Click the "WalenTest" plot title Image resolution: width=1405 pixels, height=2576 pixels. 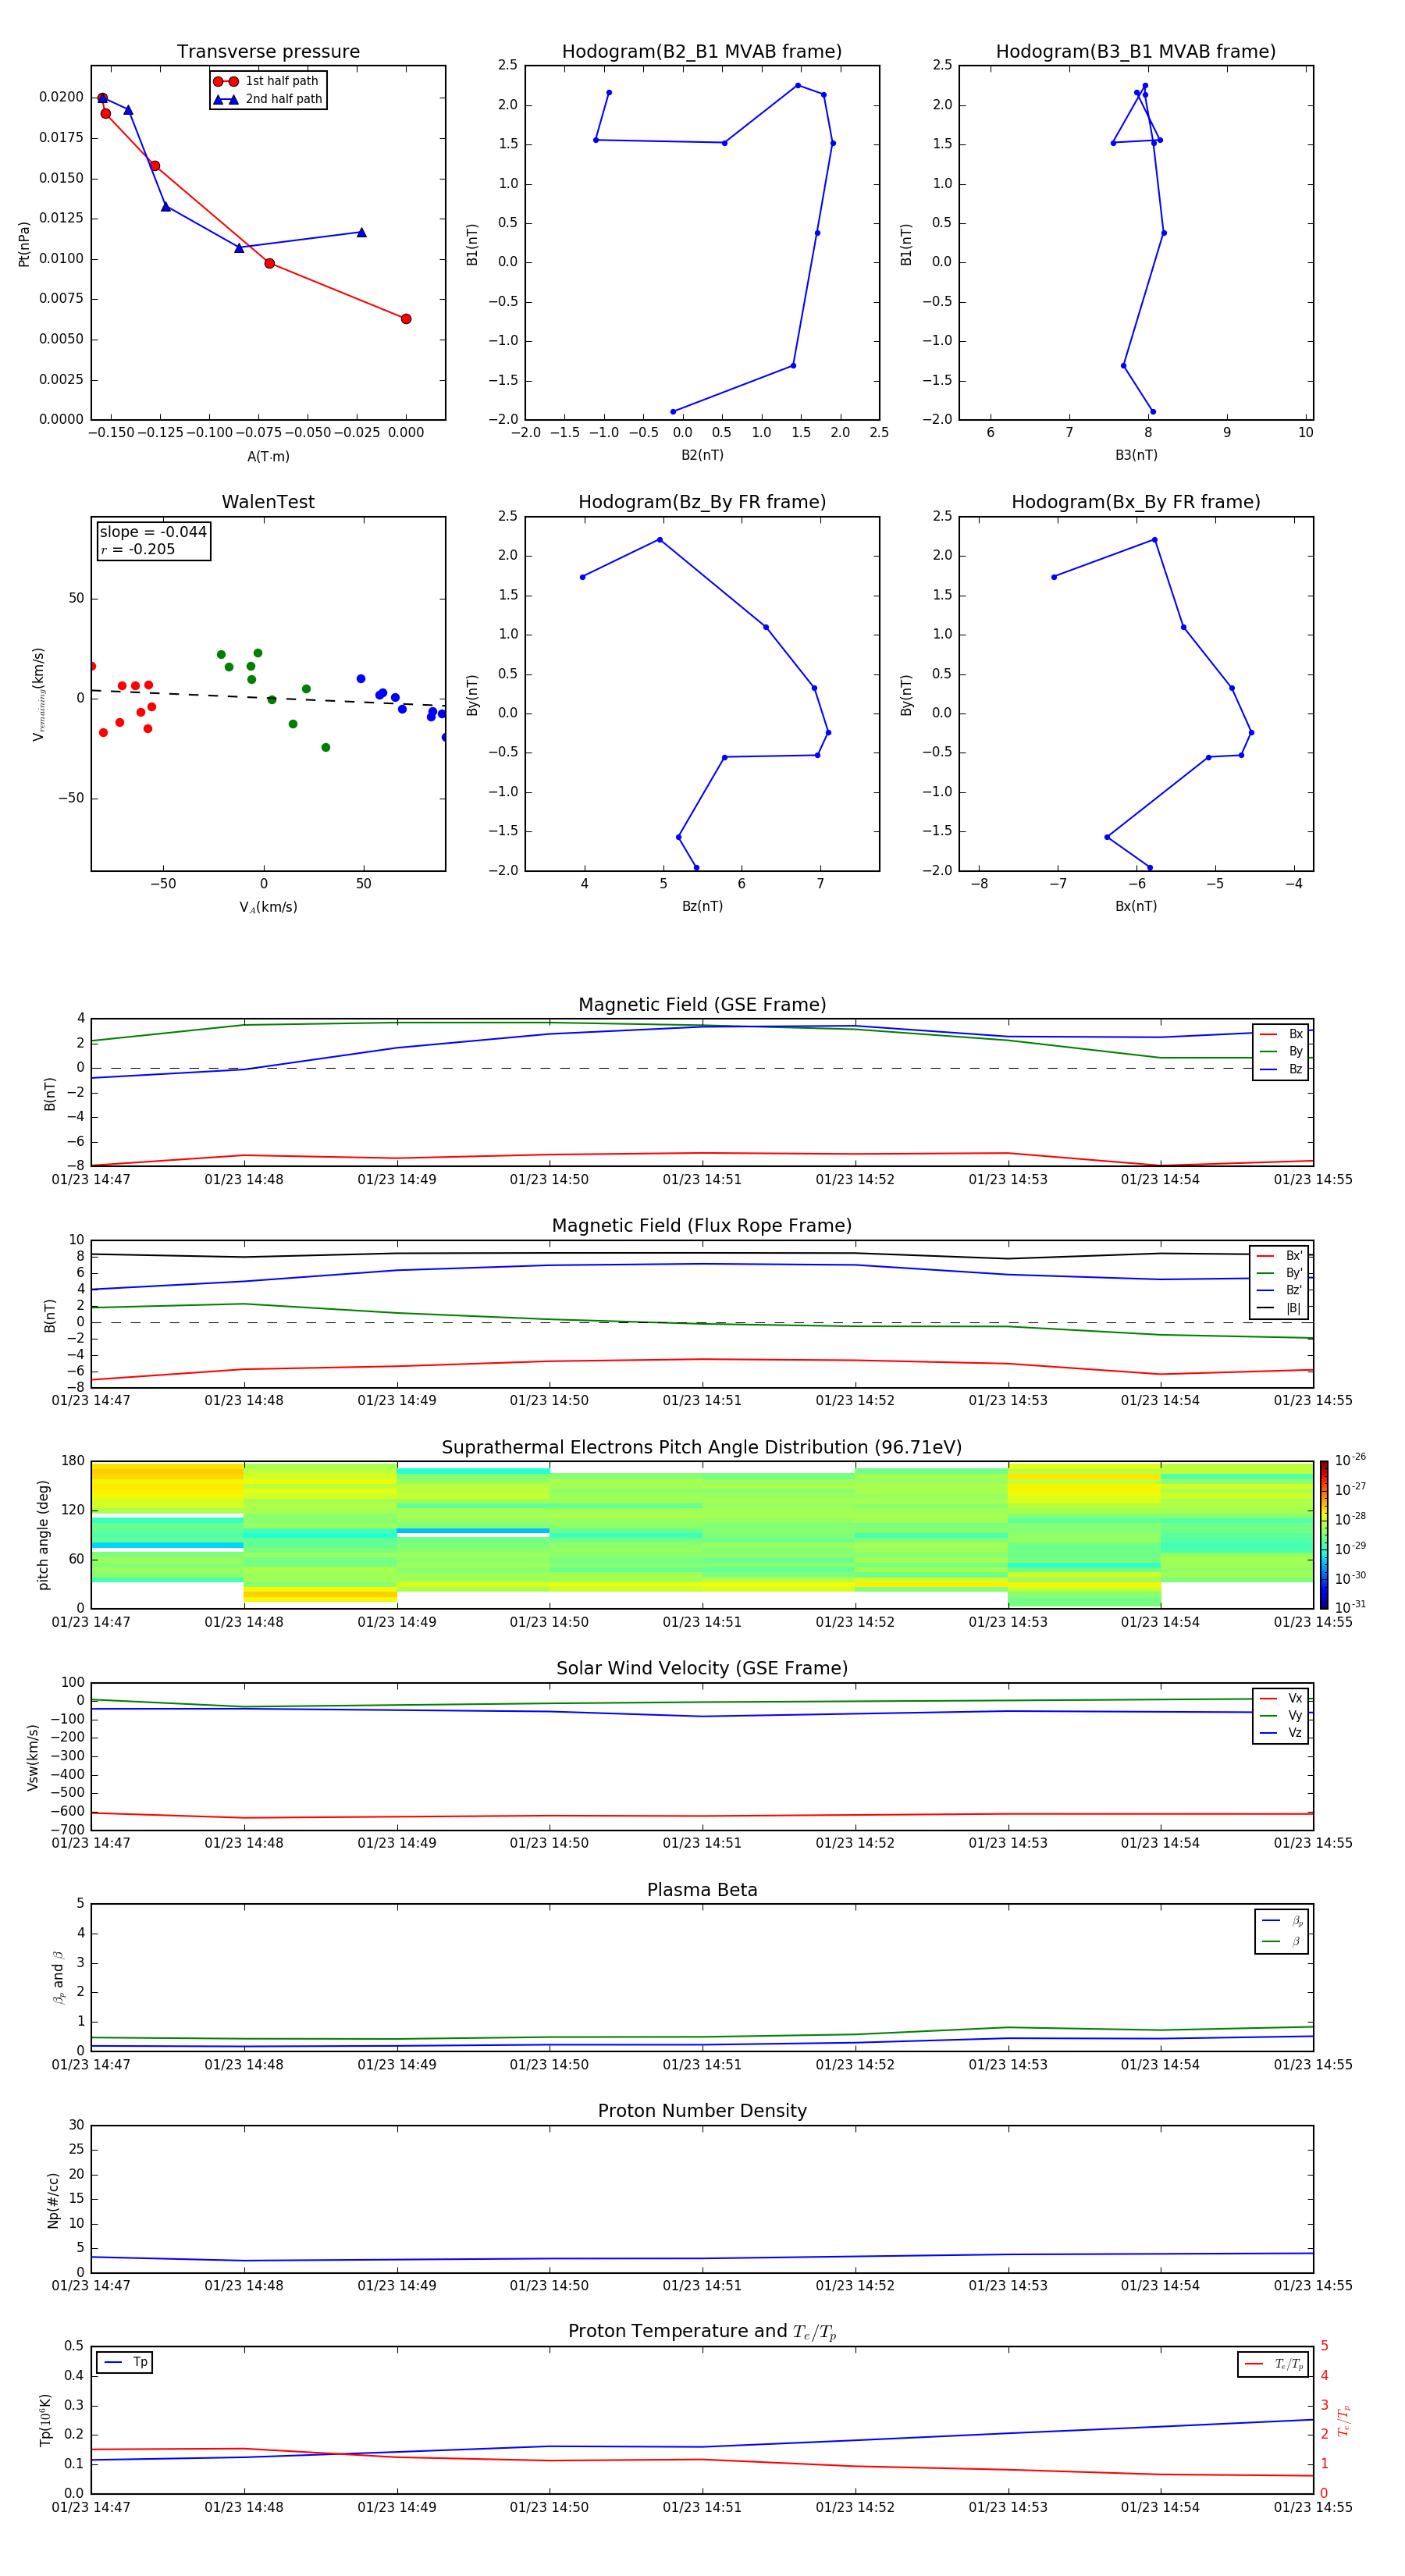[268, 502]
